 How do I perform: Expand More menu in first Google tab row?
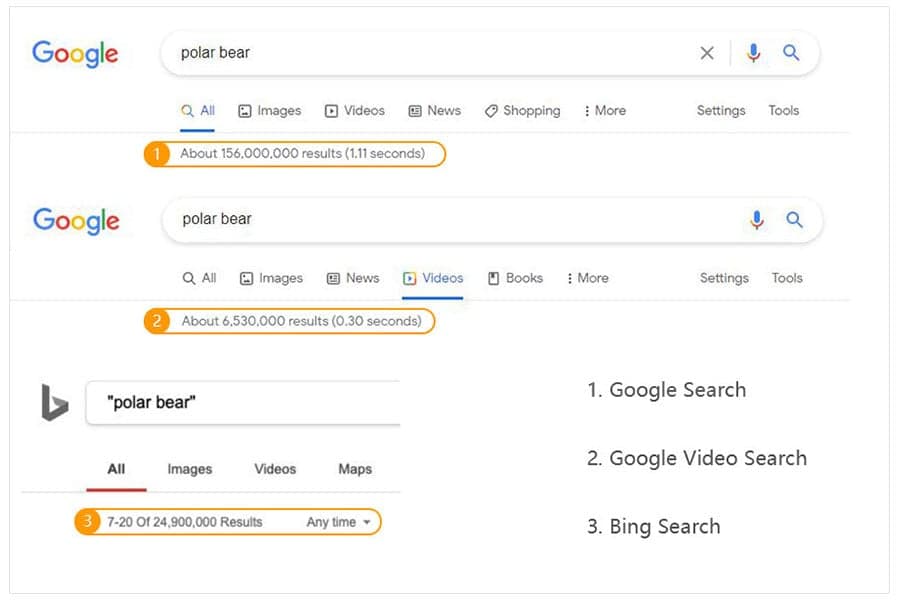tap(604, 111)
